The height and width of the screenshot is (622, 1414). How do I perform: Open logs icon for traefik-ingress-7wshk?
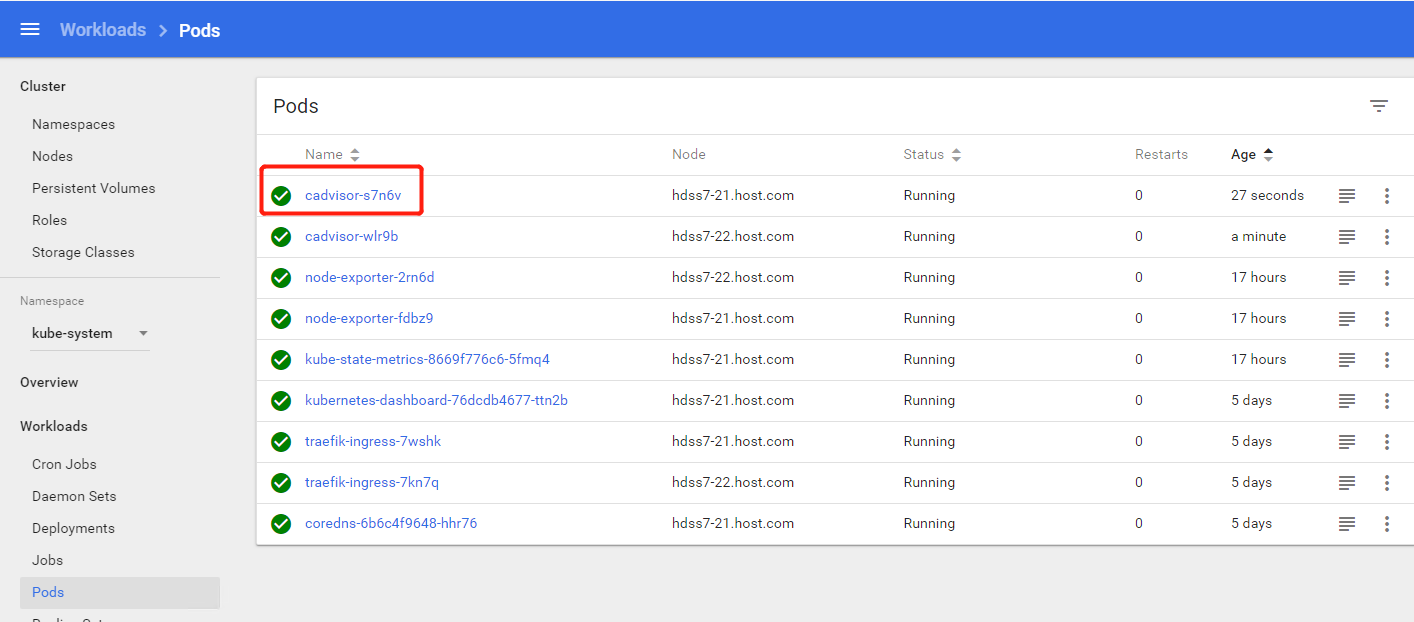click(1347, 442)
